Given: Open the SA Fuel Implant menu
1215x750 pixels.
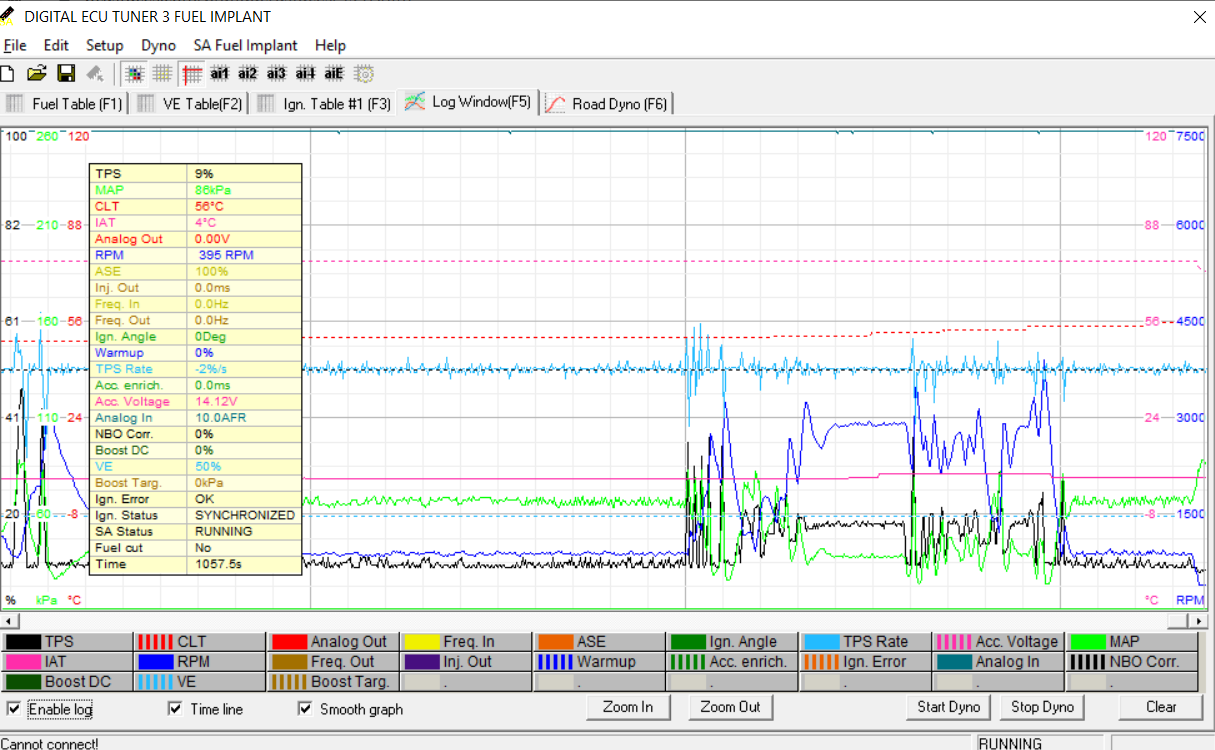Looking at the screenshot, I should point(245,45).
